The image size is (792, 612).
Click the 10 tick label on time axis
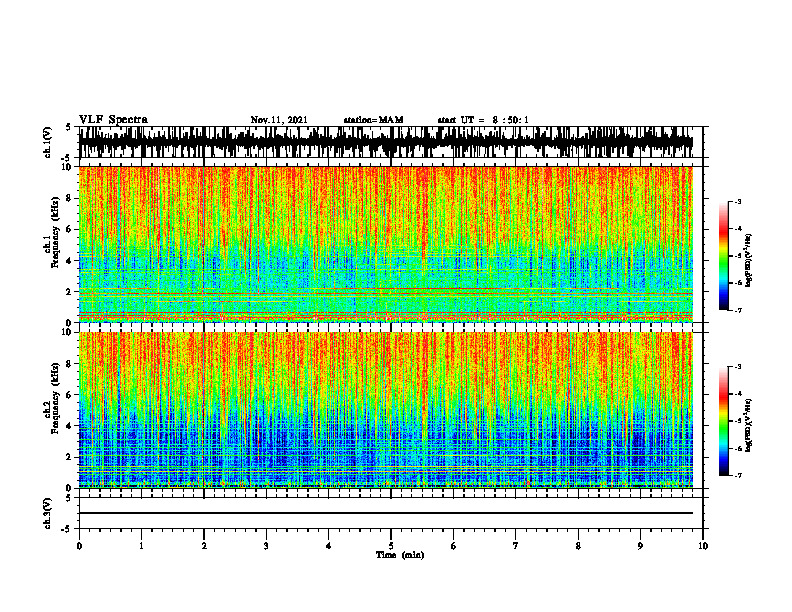point(703,546)
